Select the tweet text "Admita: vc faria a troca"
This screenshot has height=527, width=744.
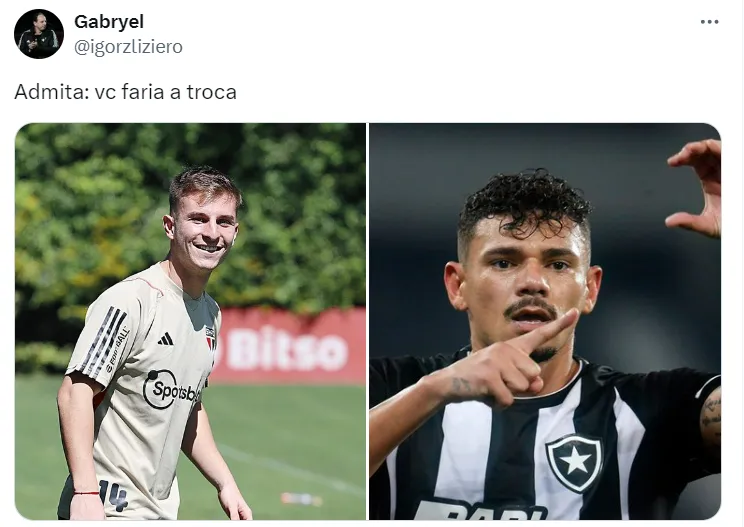pyautogui.click(x=125, y=92)
